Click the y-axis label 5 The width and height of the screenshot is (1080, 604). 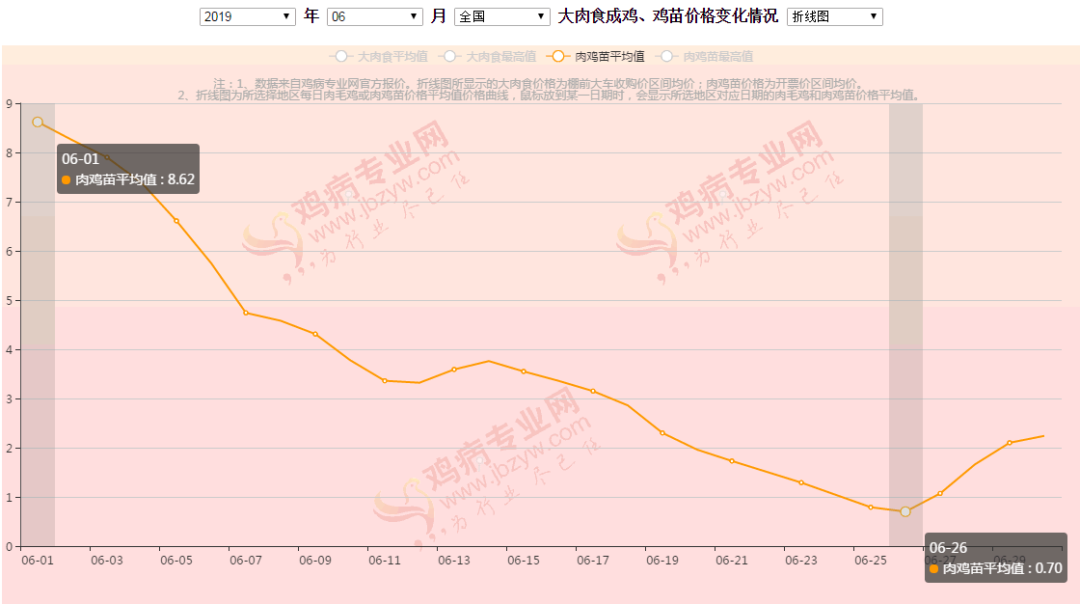tap(9, 301)
